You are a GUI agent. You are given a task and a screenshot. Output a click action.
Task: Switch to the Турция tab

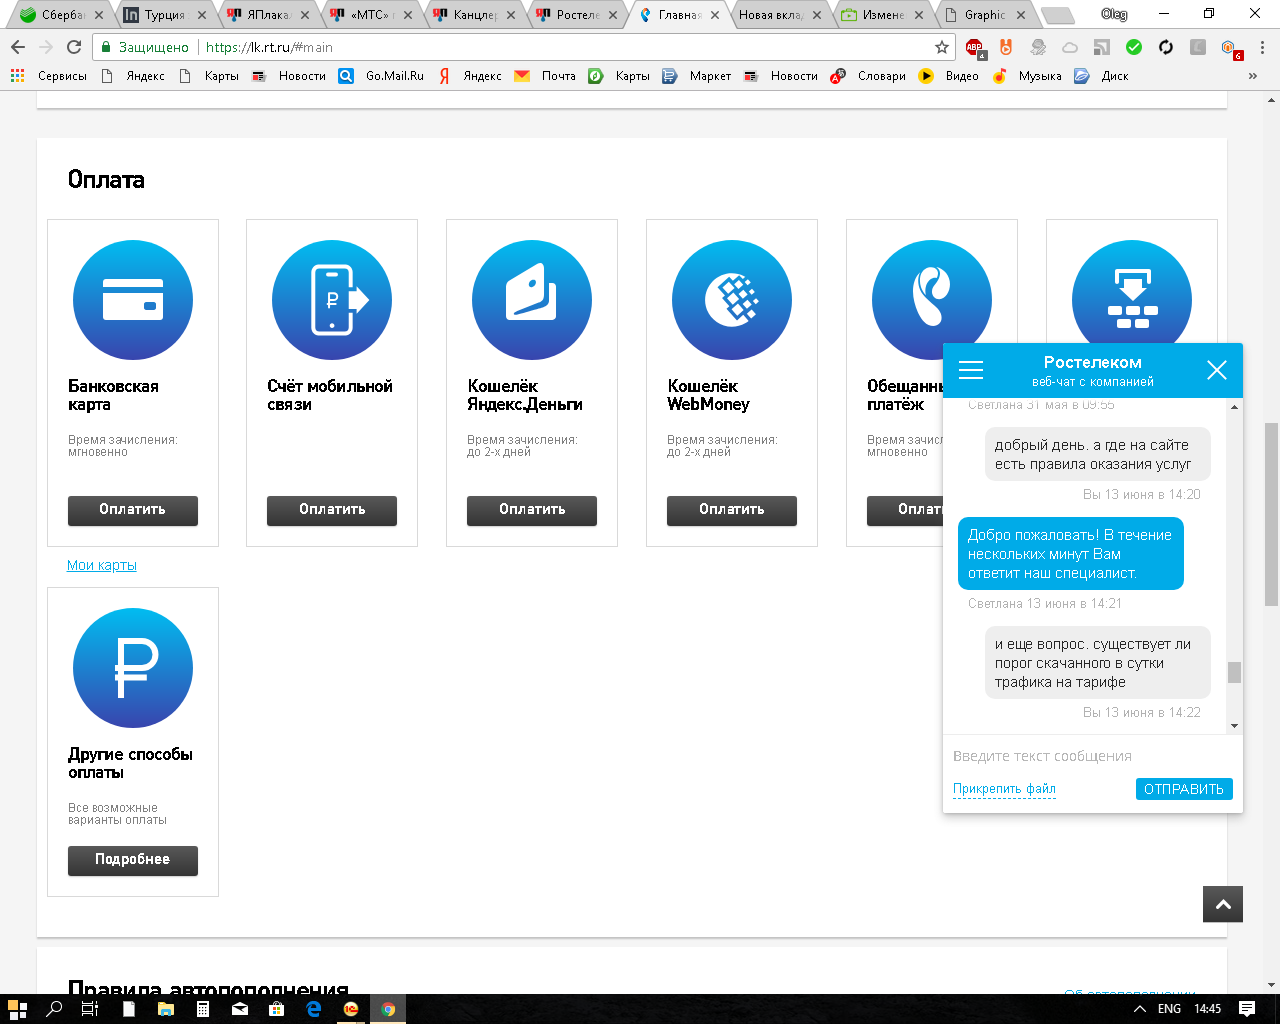click(x=163, y=15)
